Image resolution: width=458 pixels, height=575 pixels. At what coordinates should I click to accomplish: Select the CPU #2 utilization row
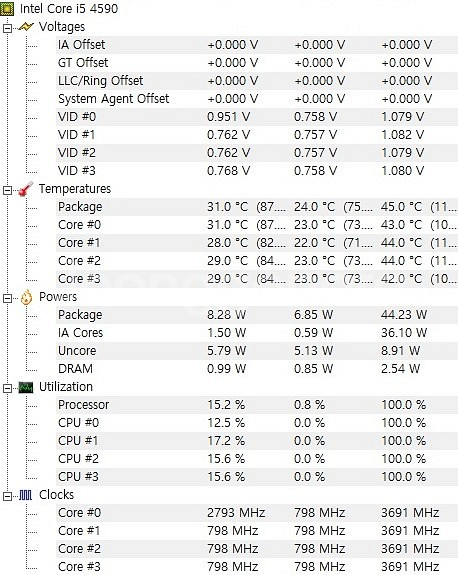pos(257,459)
